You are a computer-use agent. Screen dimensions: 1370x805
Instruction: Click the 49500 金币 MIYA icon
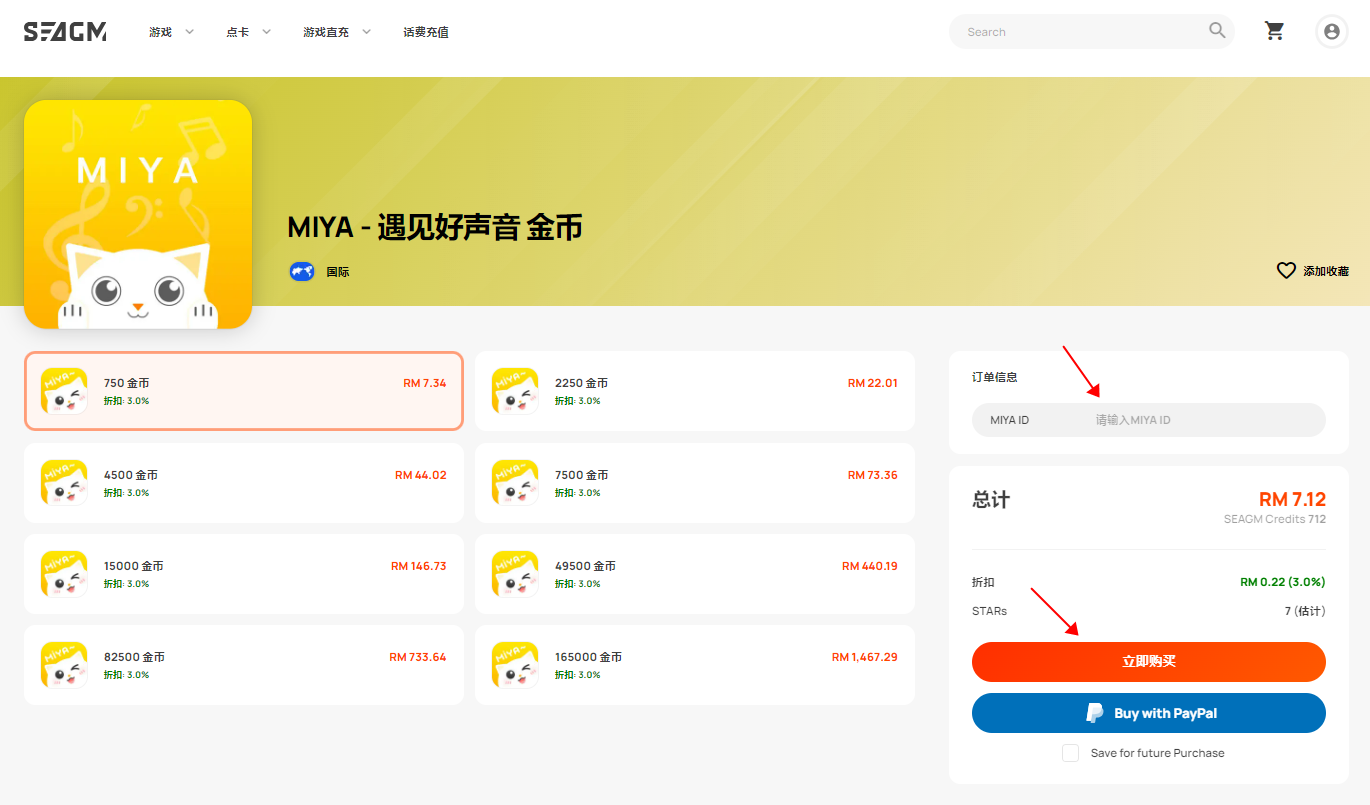[515, 574]
